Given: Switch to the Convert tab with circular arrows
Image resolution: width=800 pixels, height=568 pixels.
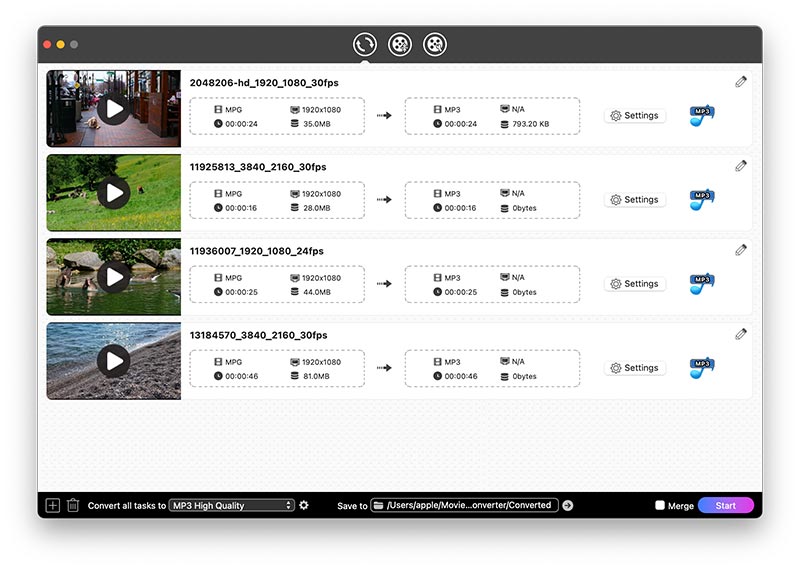Looking at the screenshot, I should click(x=365, y=44).
